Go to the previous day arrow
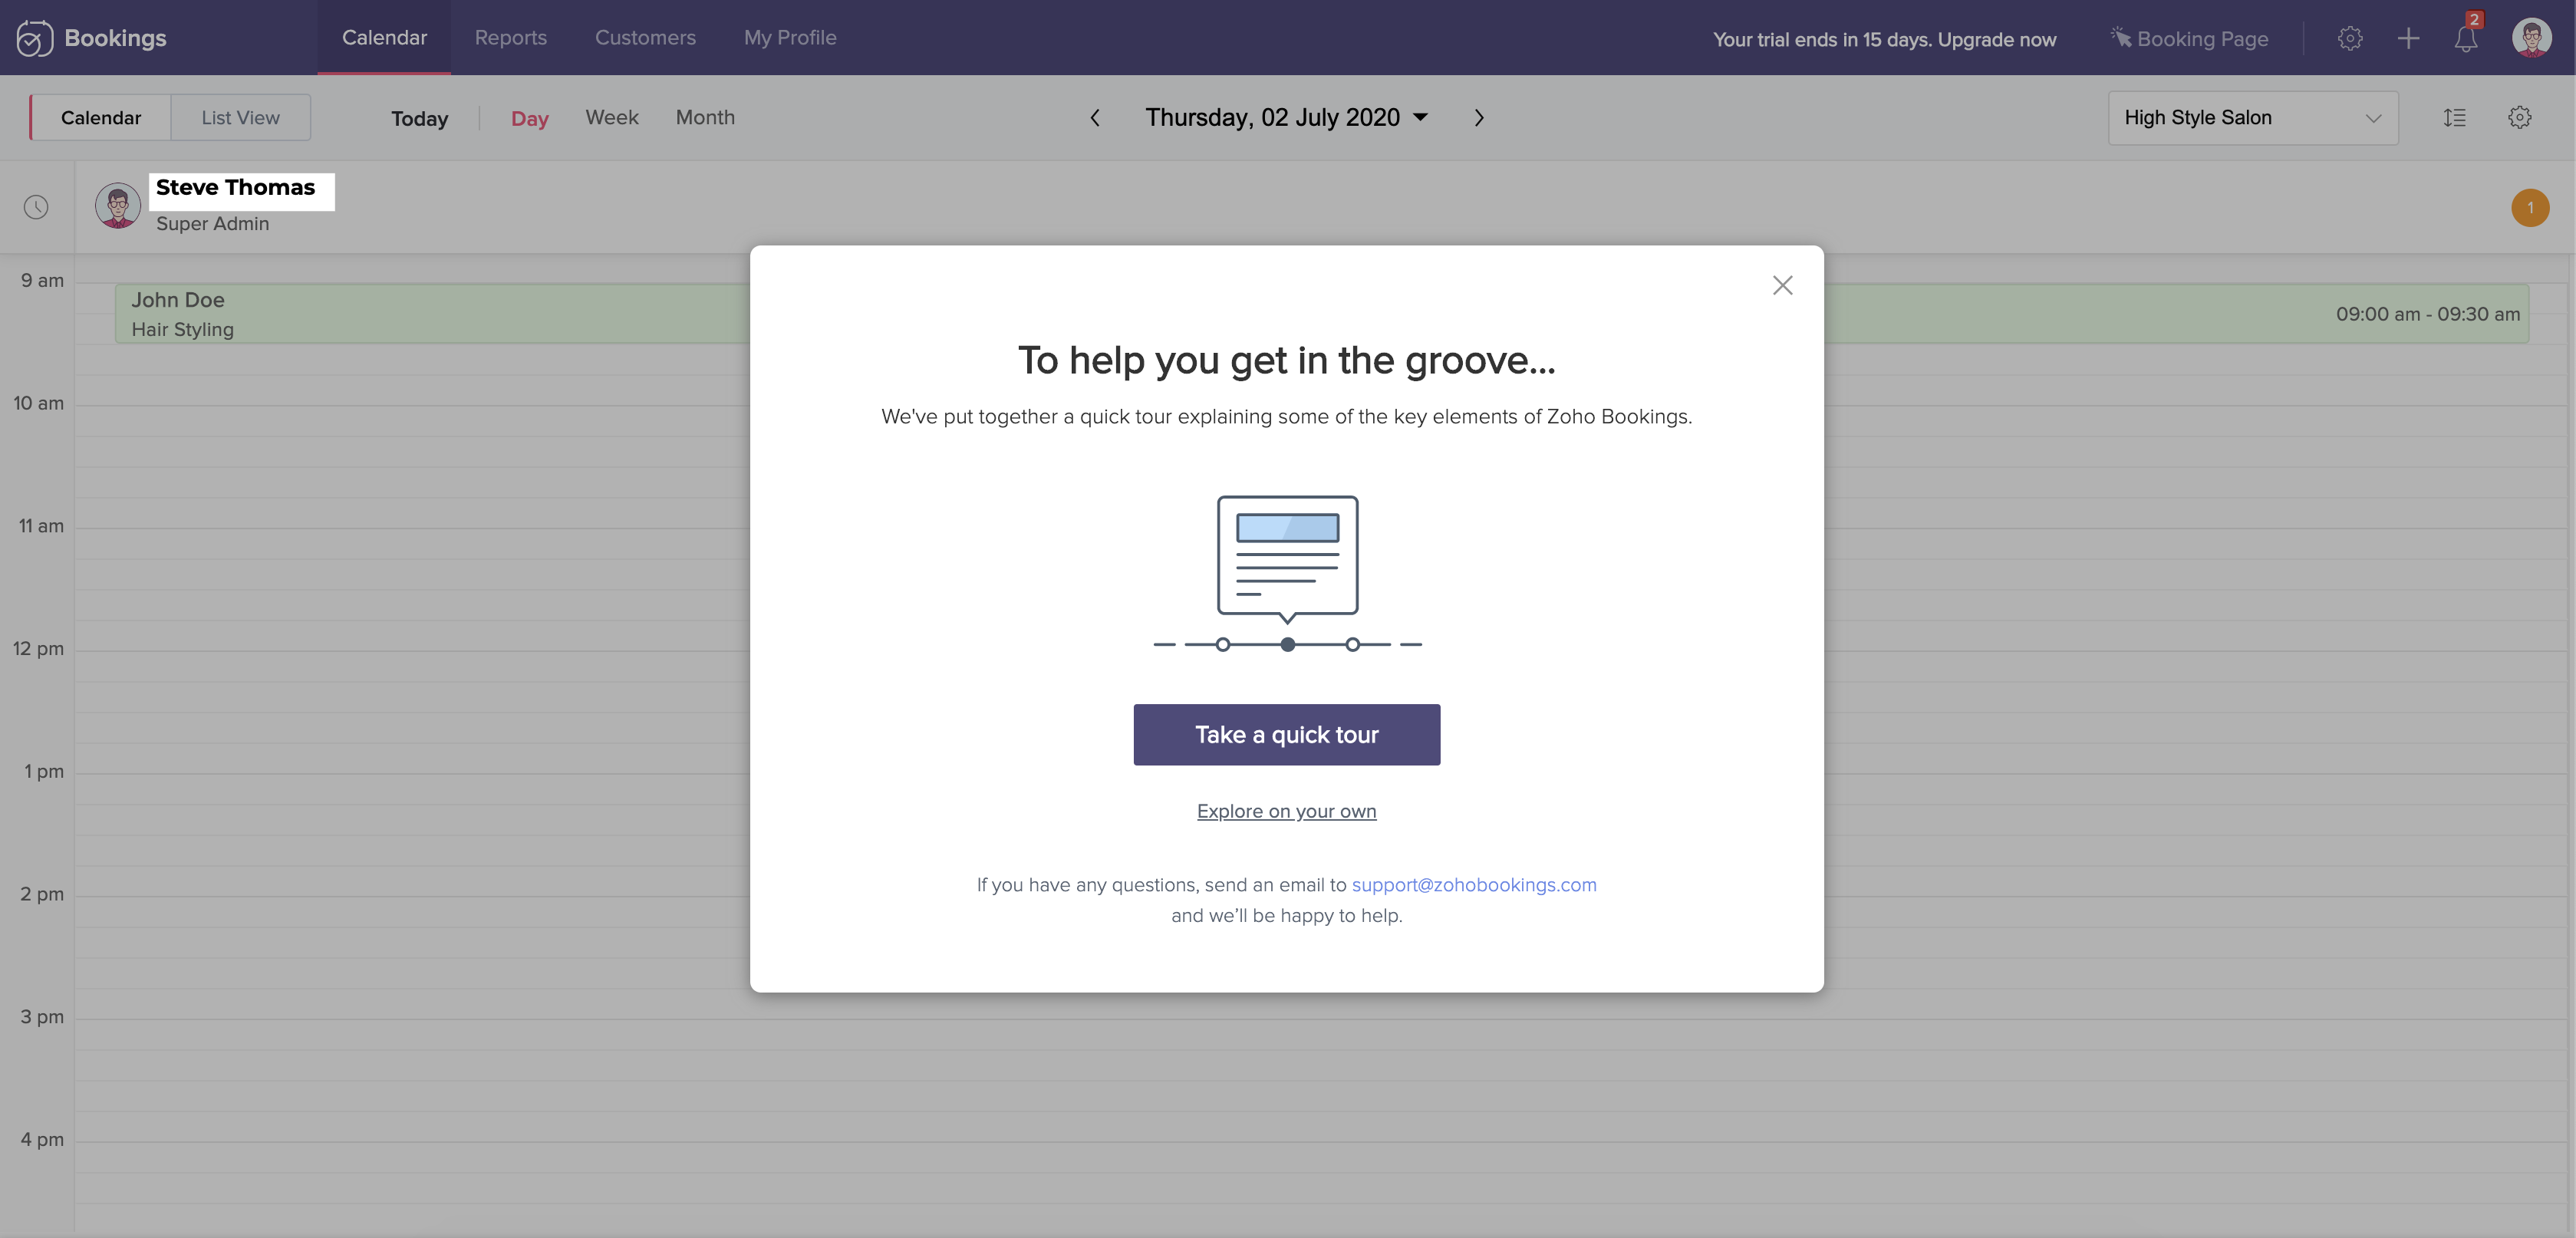Image resolution: width=2576 pixels, height=1238 pixels. [1095, 118]
